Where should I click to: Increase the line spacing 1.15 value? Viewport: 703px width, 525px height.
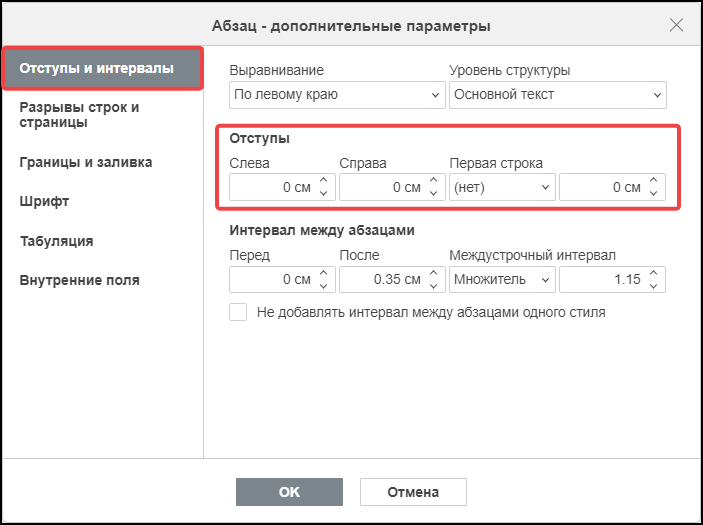[654, 273]
